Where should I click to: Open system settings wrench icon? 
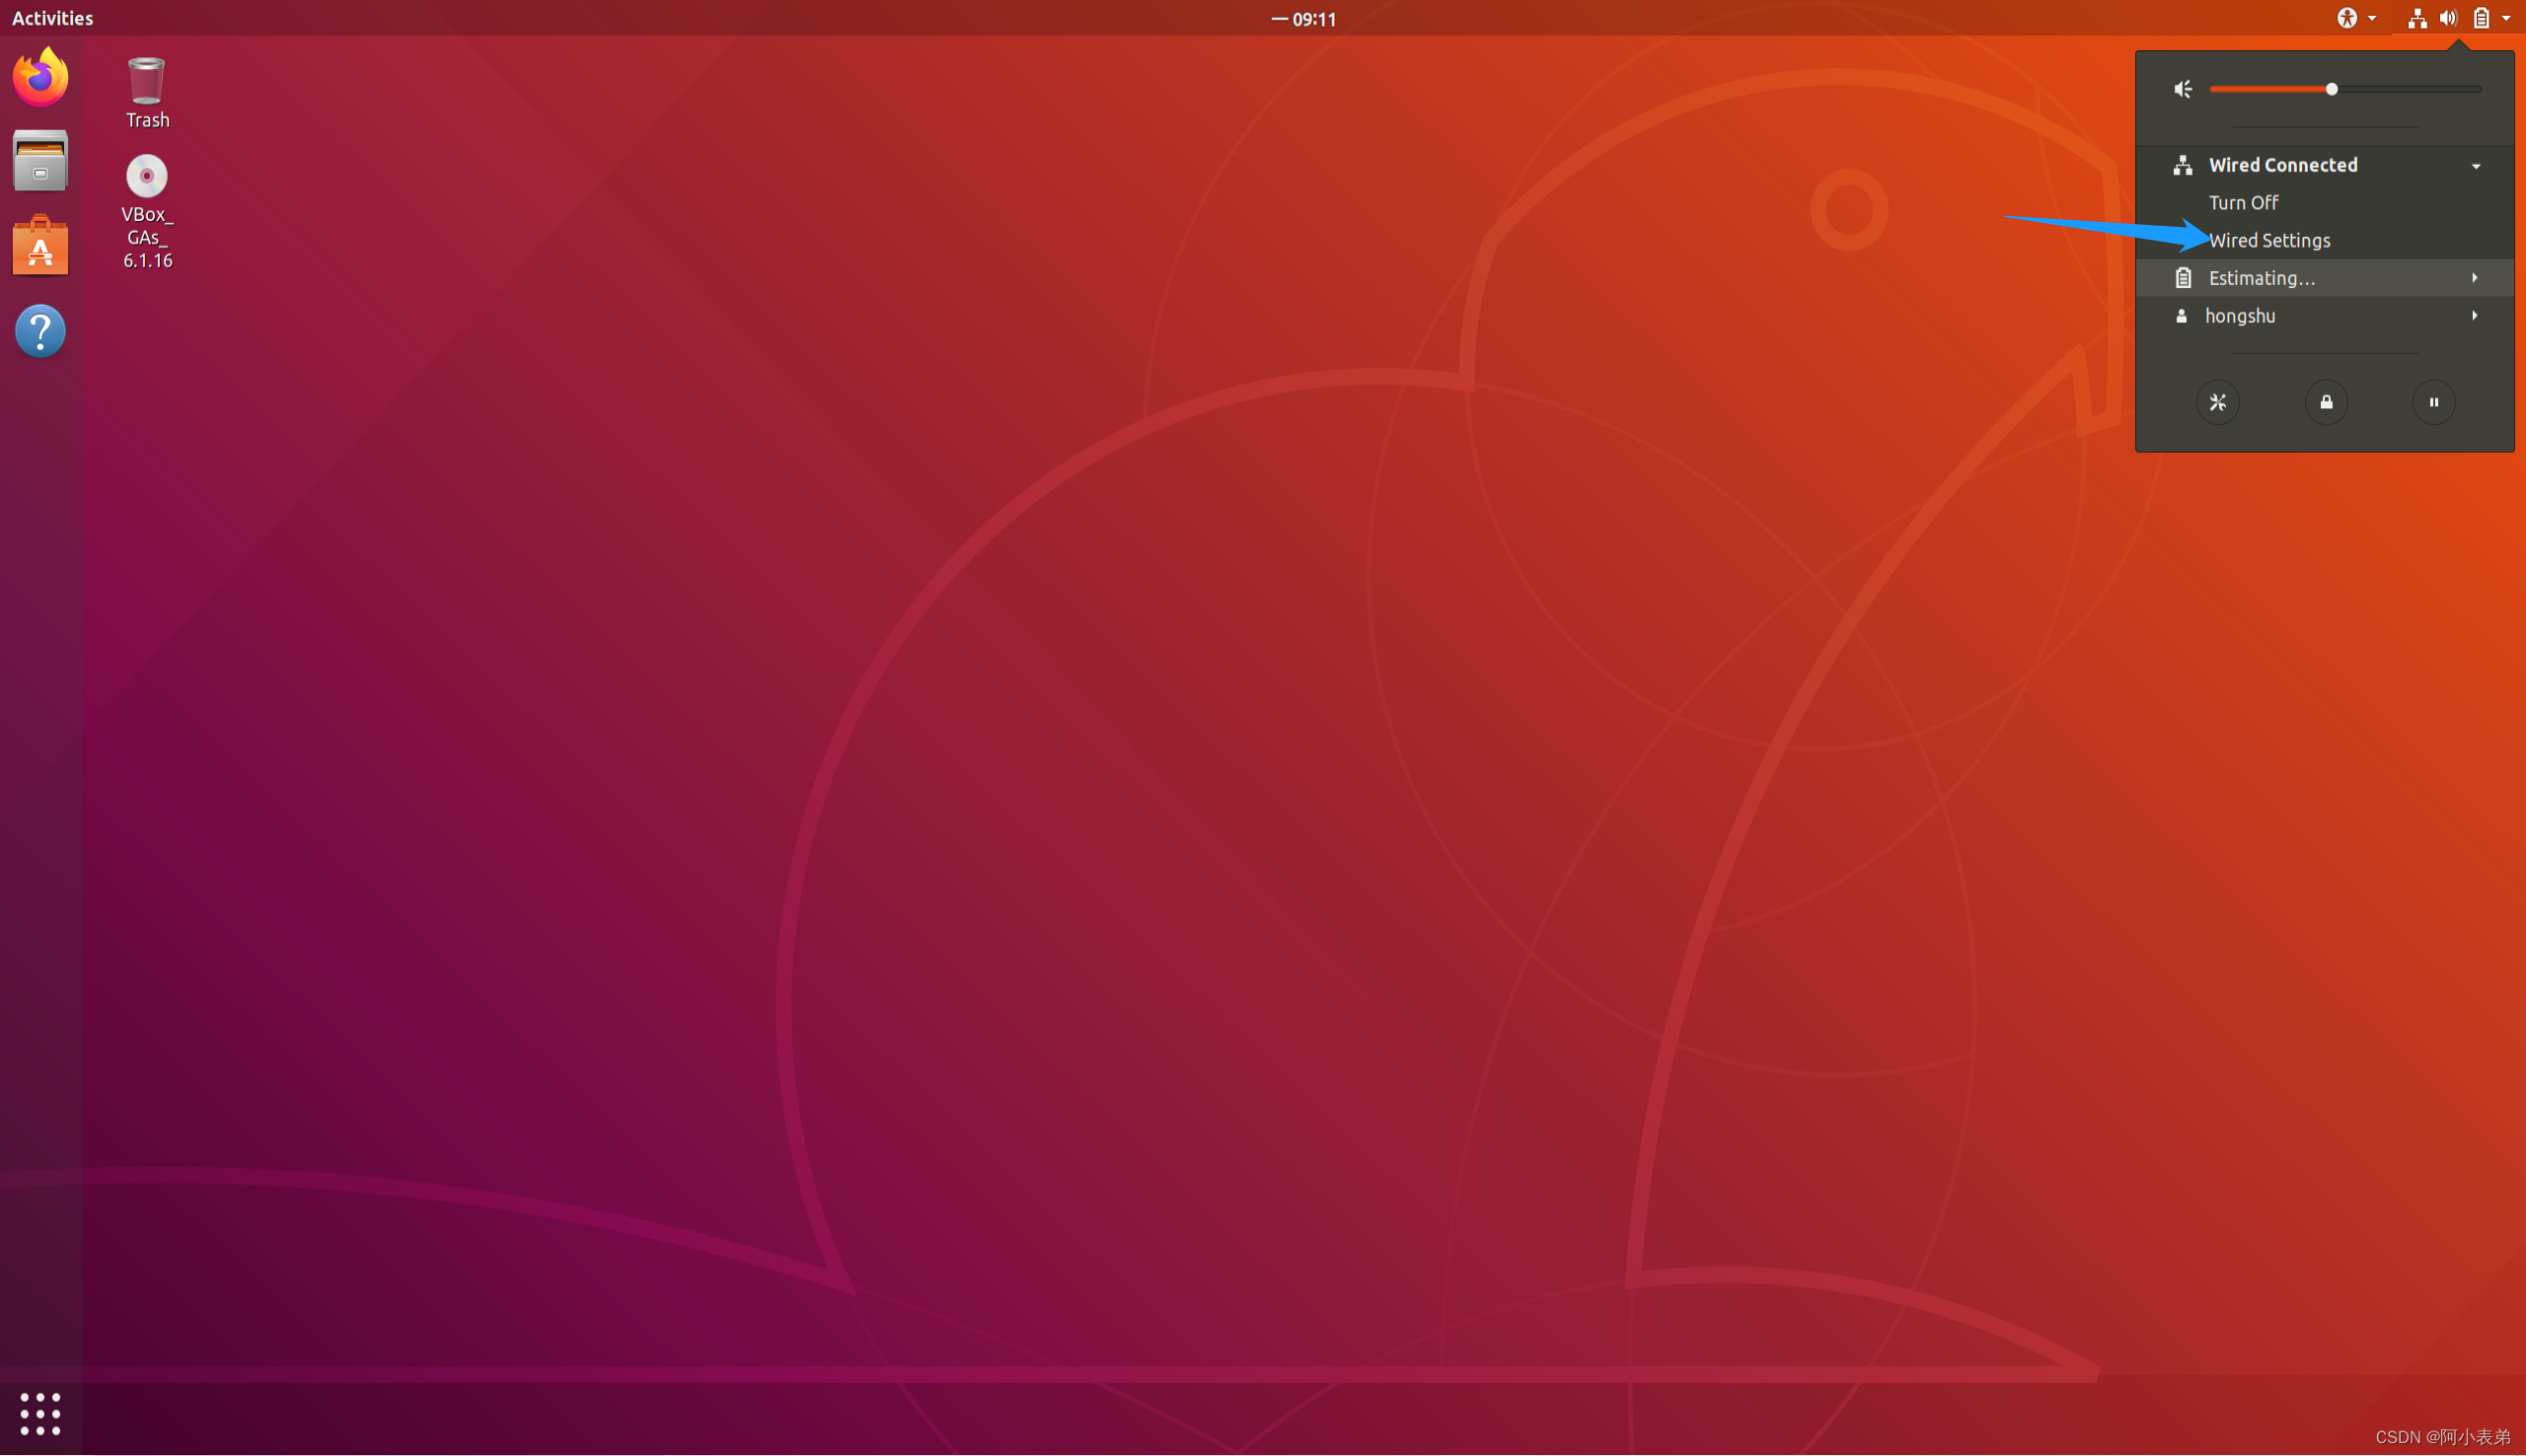pyautogui.click(x=2217, y=402)
